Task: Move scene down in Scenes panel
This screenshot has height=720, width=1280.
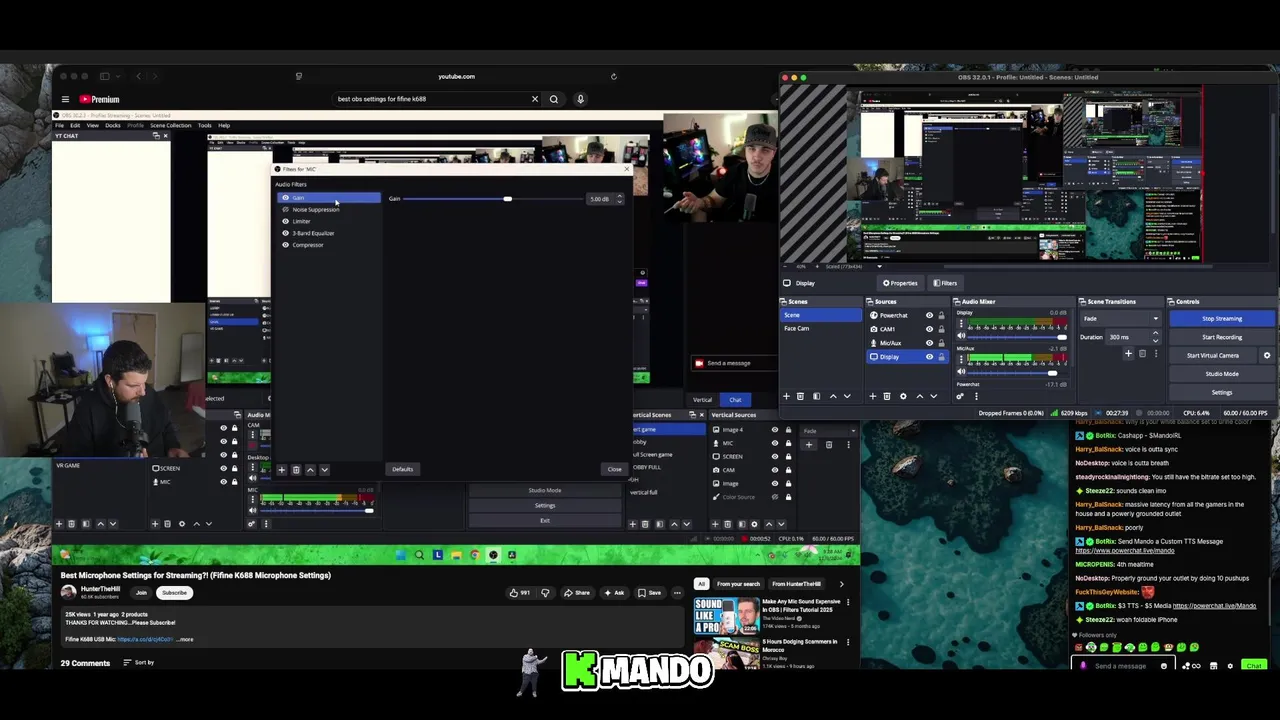Action: (847, 396)
